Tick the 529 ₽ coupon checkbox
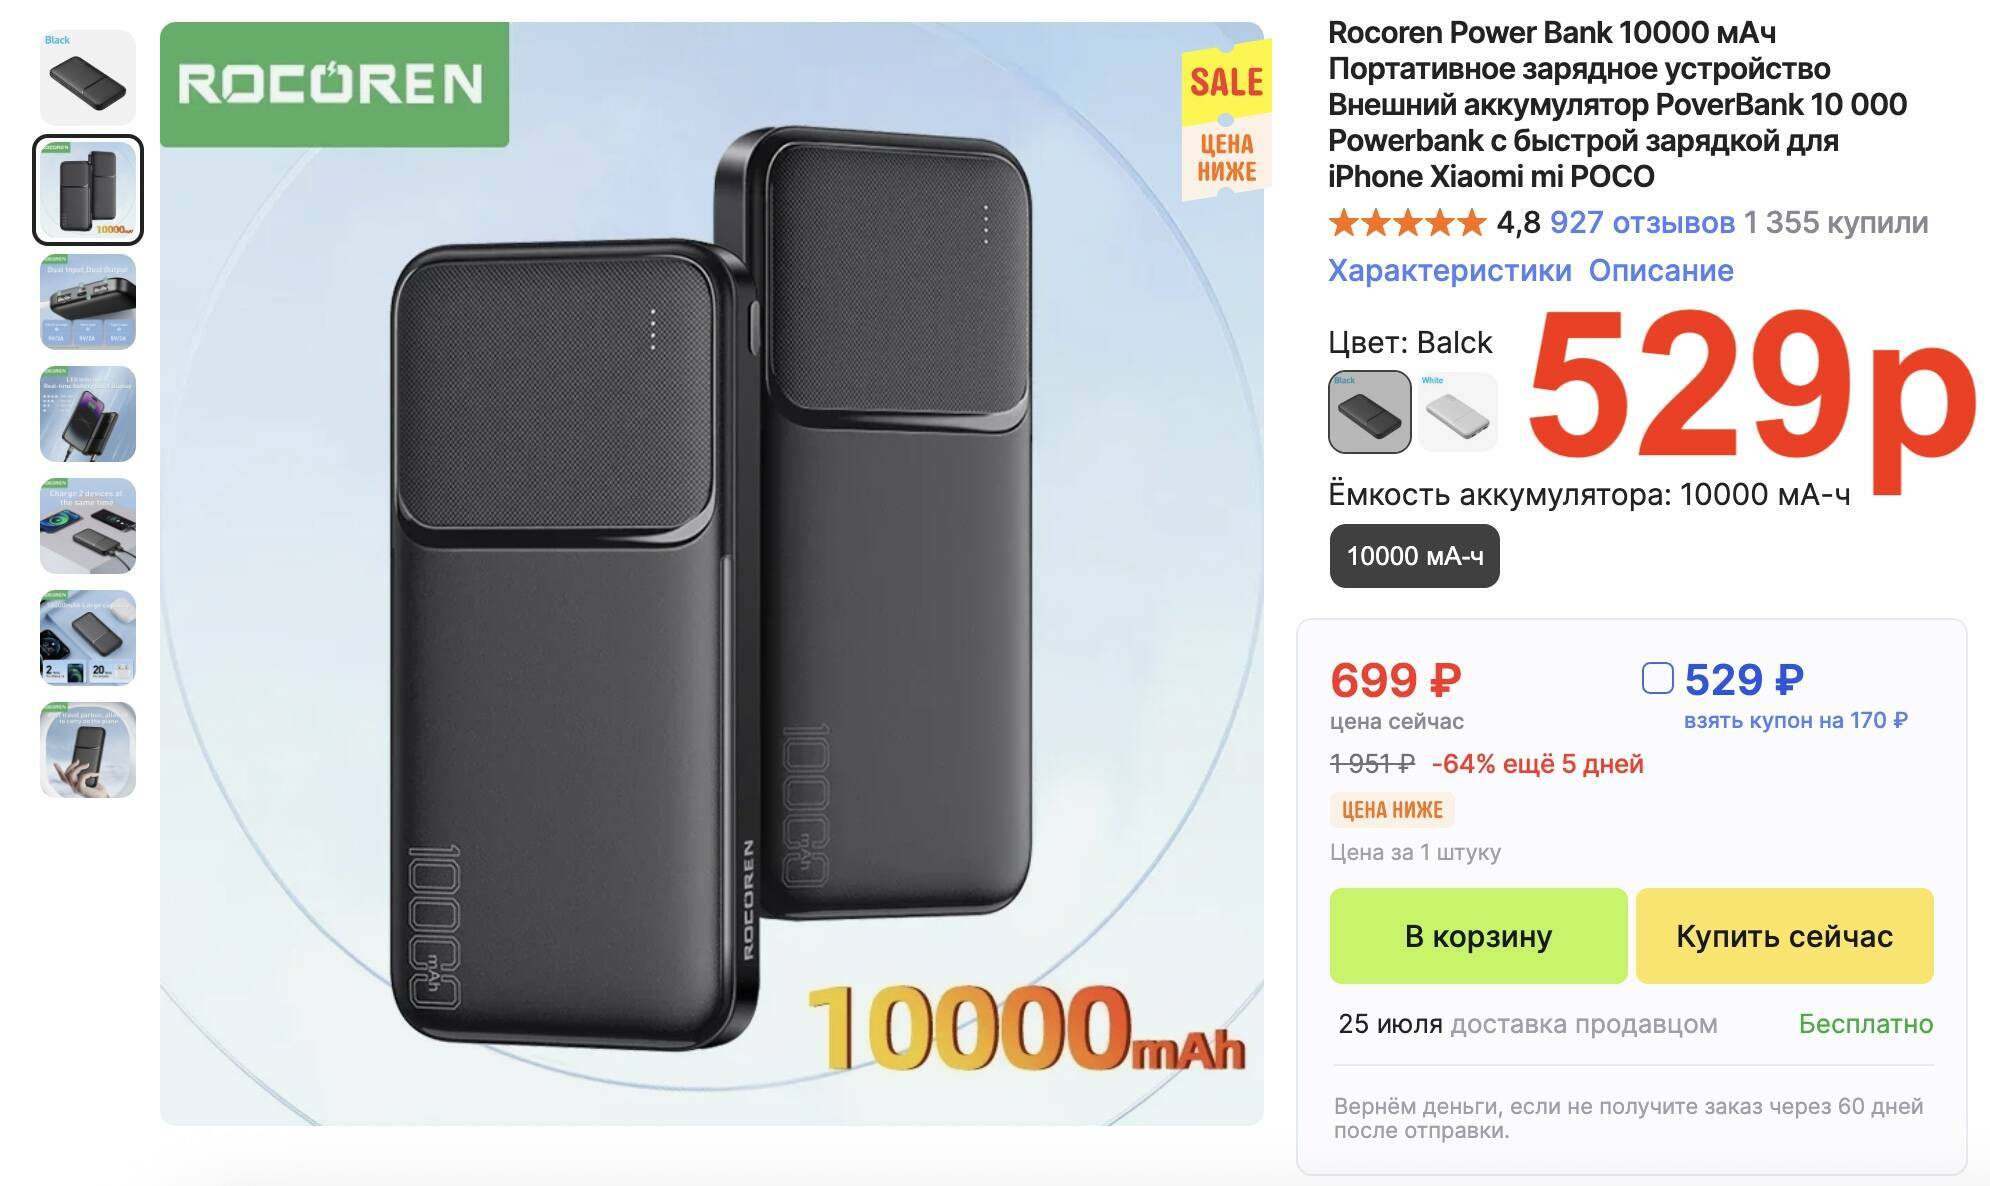Screen dimensions: 1990x1186 pos(1657,678)
